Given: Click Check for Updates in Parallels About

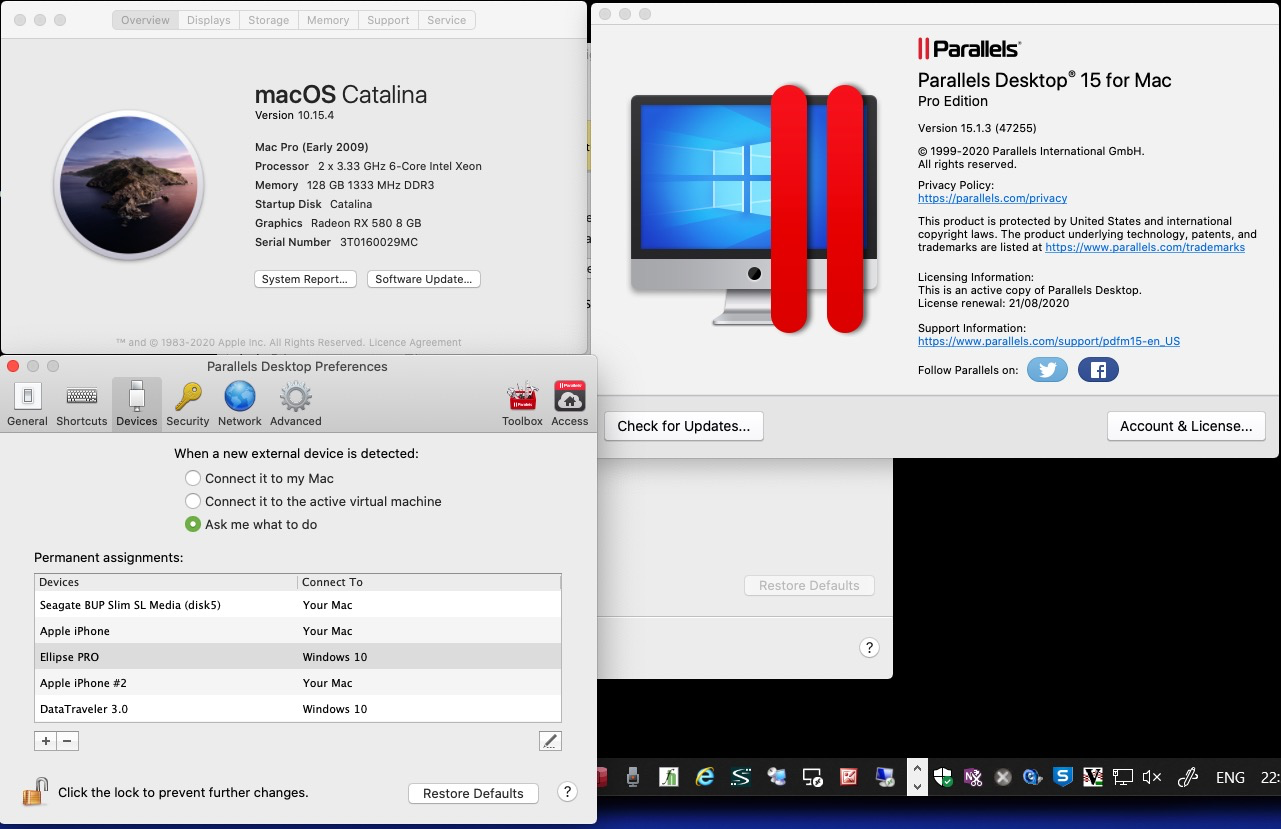Looking at the screenshot, I should [x=684, y=426].
